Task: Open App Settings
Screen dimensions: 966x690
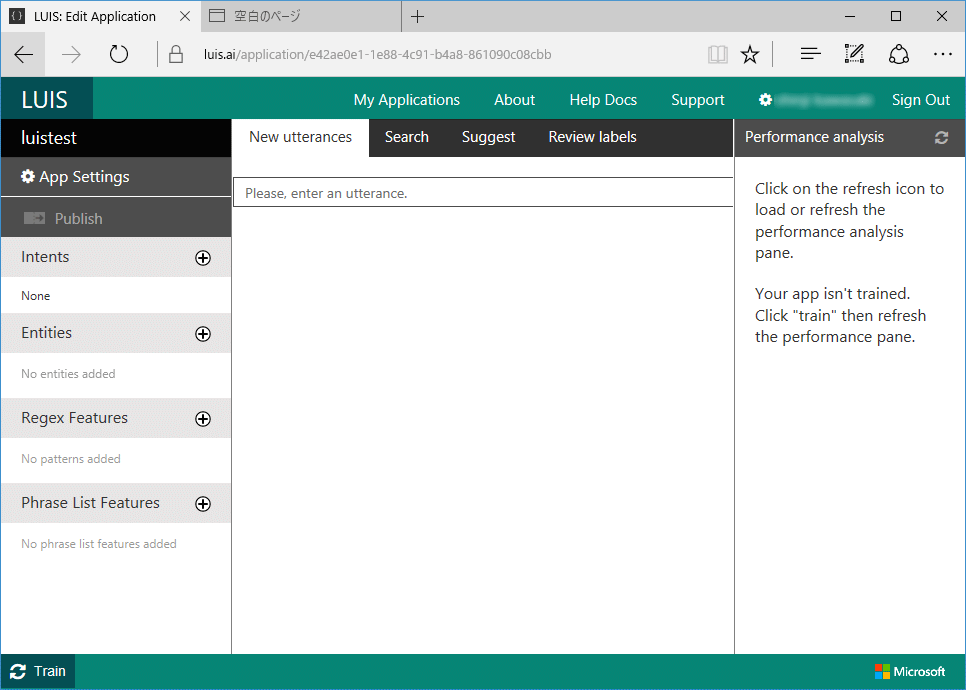Action: [75, 177]
